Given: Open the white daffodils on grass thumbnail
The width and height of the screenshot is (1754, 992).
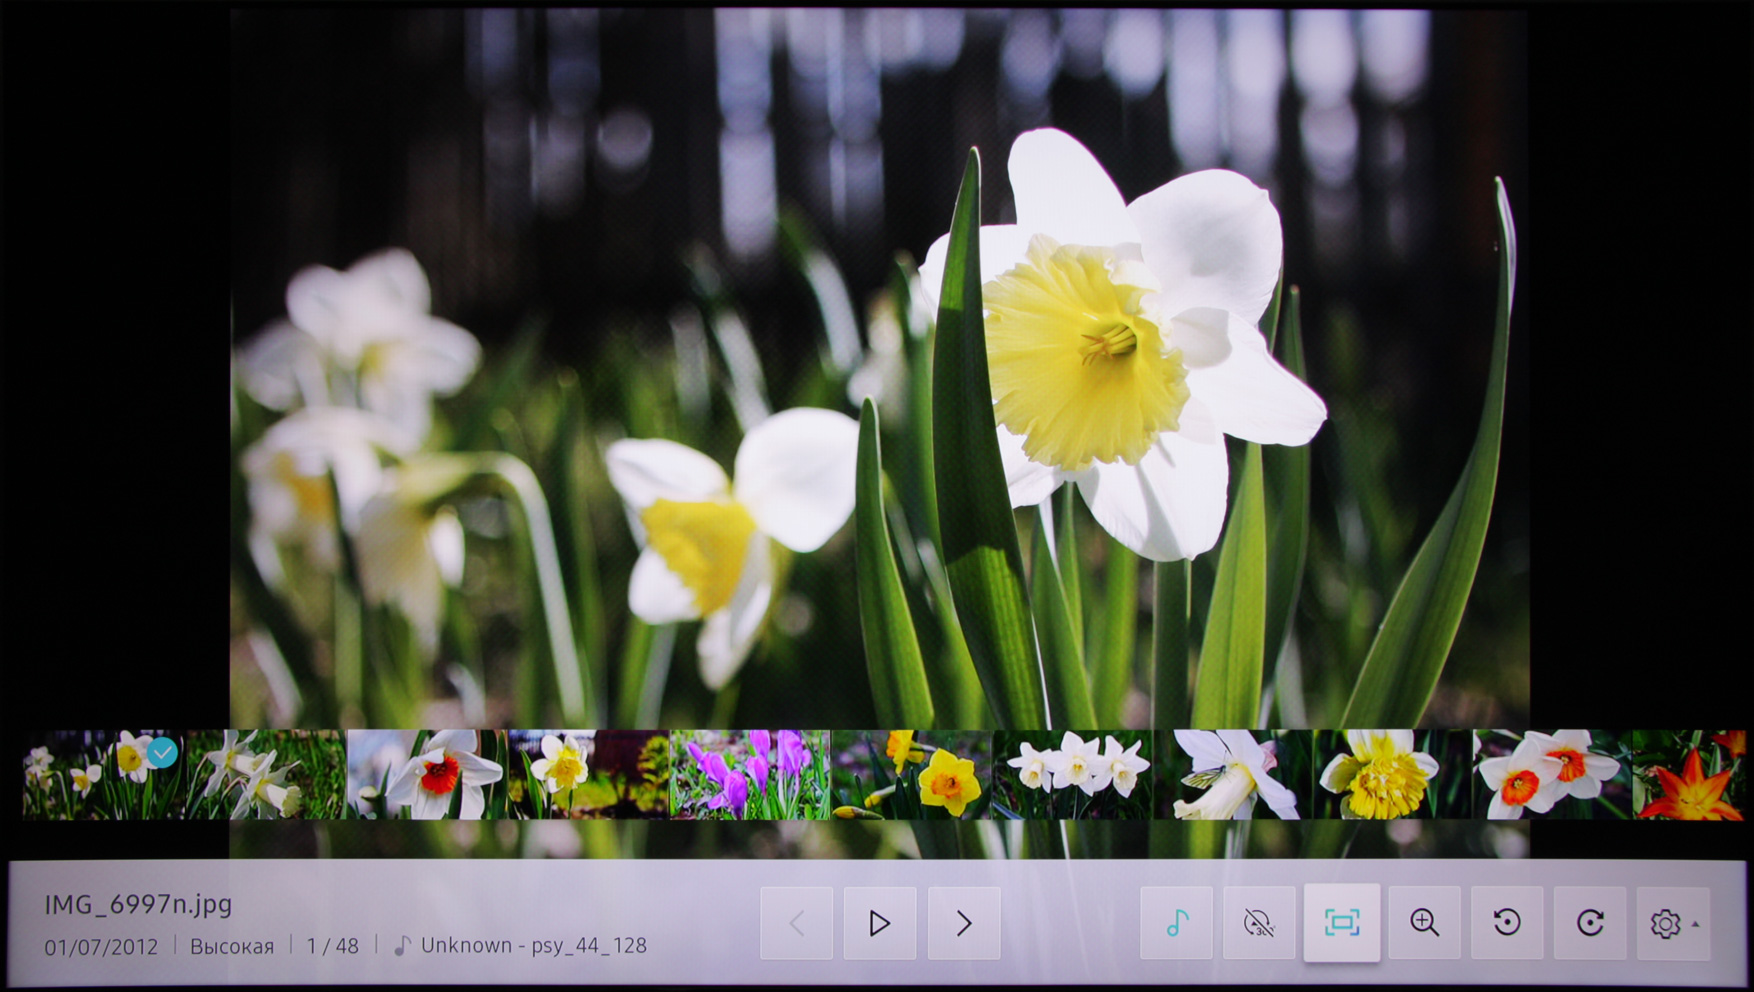Looking at the screenshot, I should pyautogui.click(x=266, y=775).
